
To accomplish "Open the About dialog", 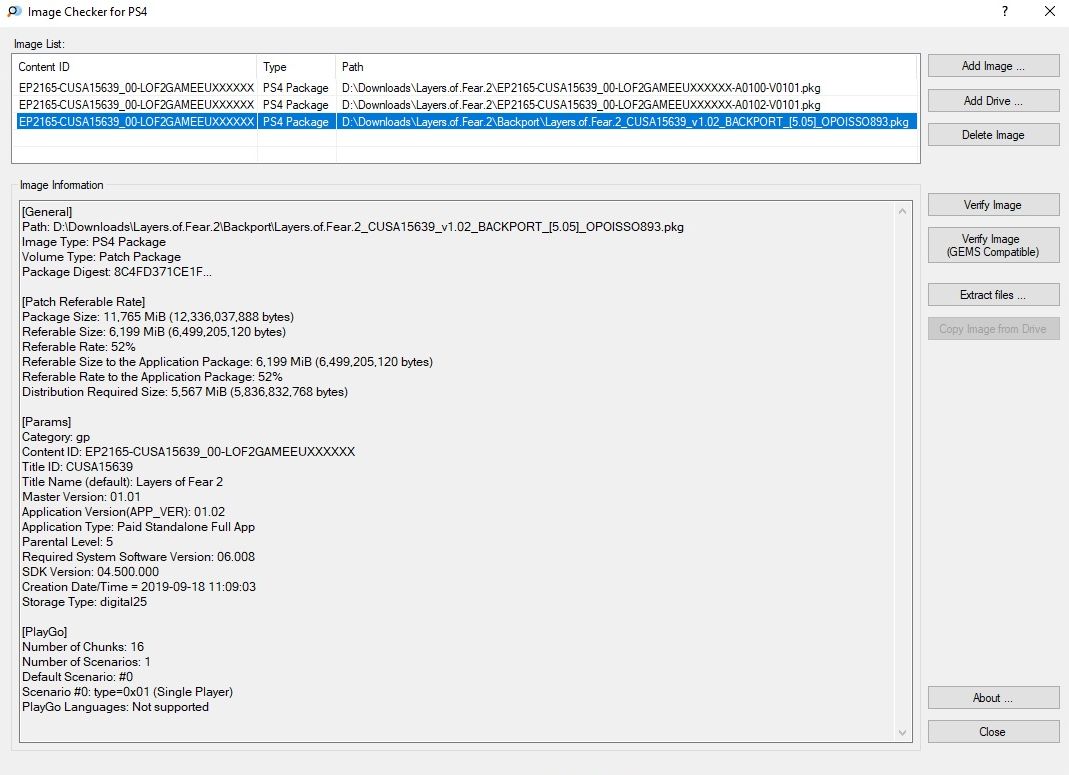I will click(993, 698).
